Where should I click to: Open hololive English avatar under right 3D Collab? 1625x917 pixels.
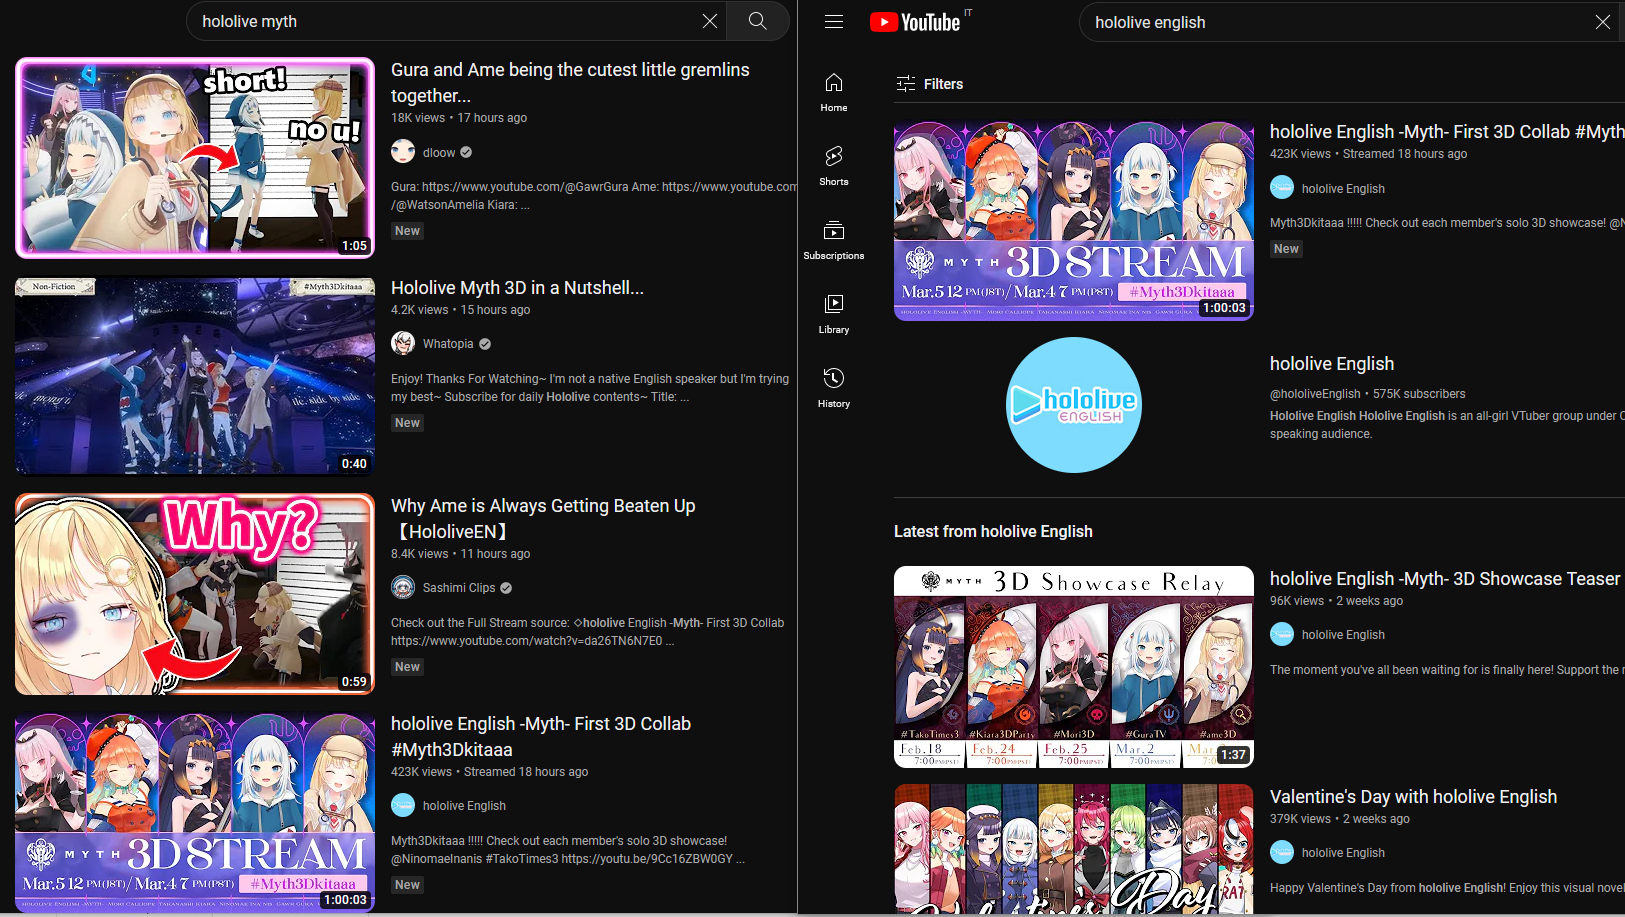1282,188
